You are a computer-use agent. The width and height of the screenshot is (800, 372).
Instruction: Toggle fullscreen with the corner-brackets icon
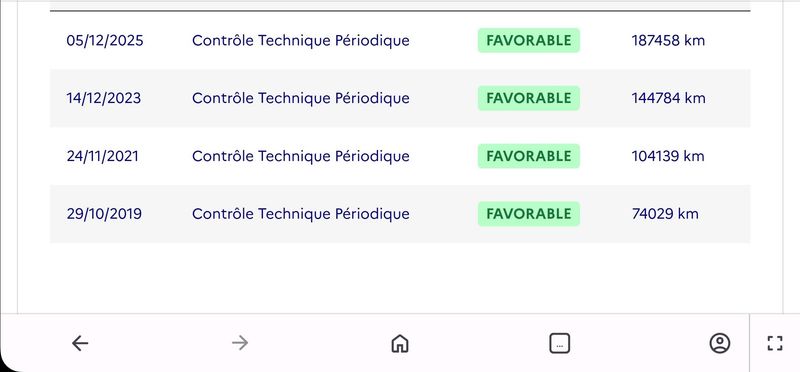[774, 343]
